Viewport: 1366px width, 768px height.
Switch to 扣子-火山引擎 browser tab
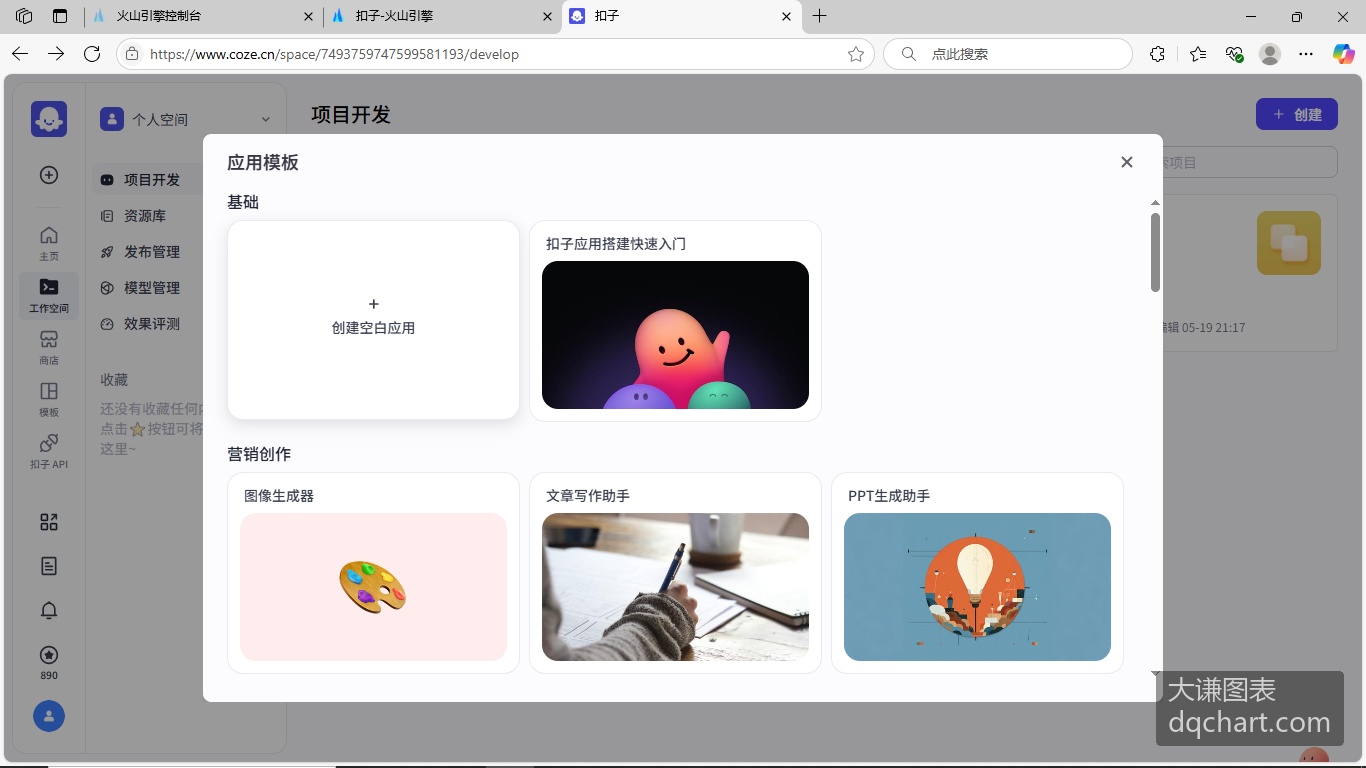coord(440,16)
